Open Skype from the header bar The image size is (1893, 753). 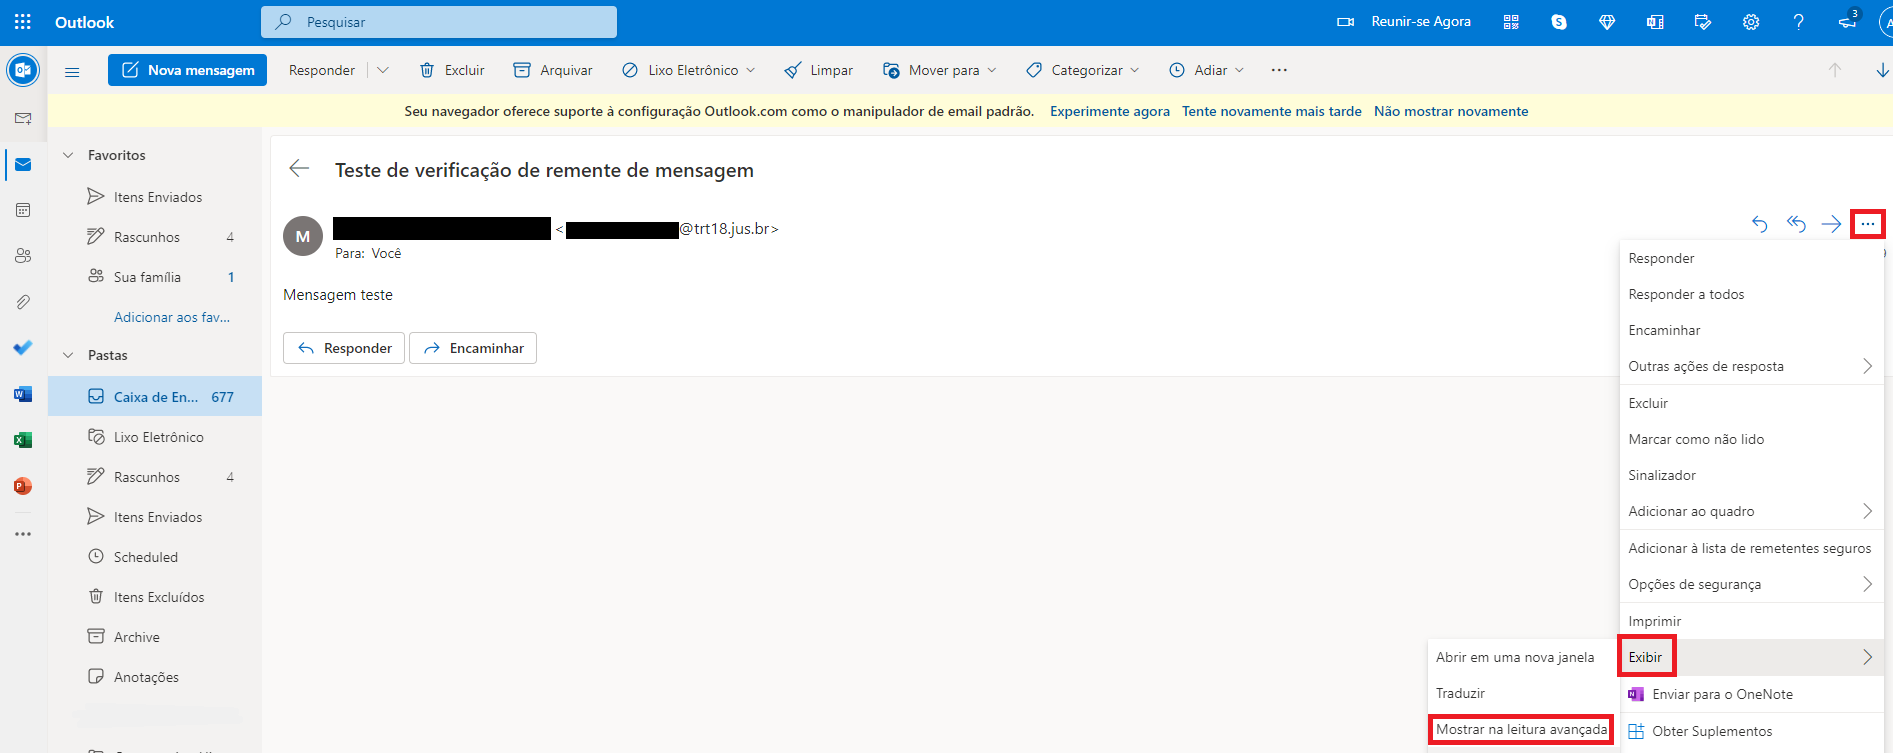click(x=1558, y=22)
